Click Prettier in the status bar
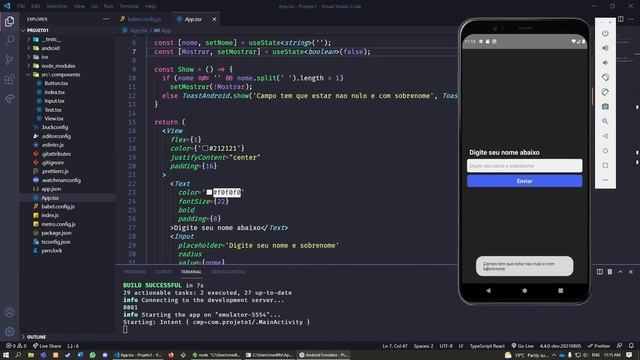The image size is (640, 360). click(x=599, y=346)
